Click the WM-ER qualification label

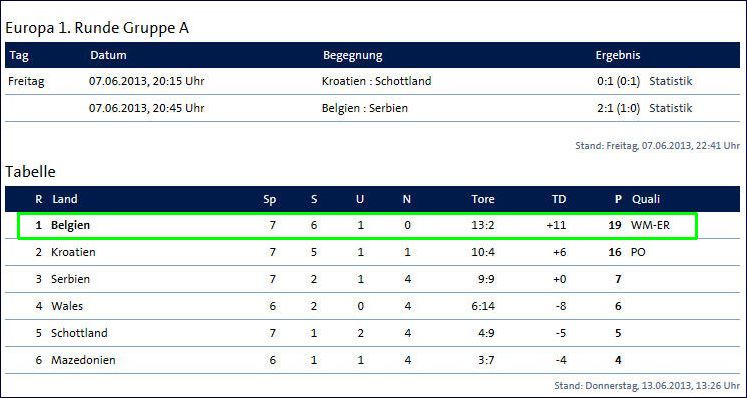[x=650, y=225]
